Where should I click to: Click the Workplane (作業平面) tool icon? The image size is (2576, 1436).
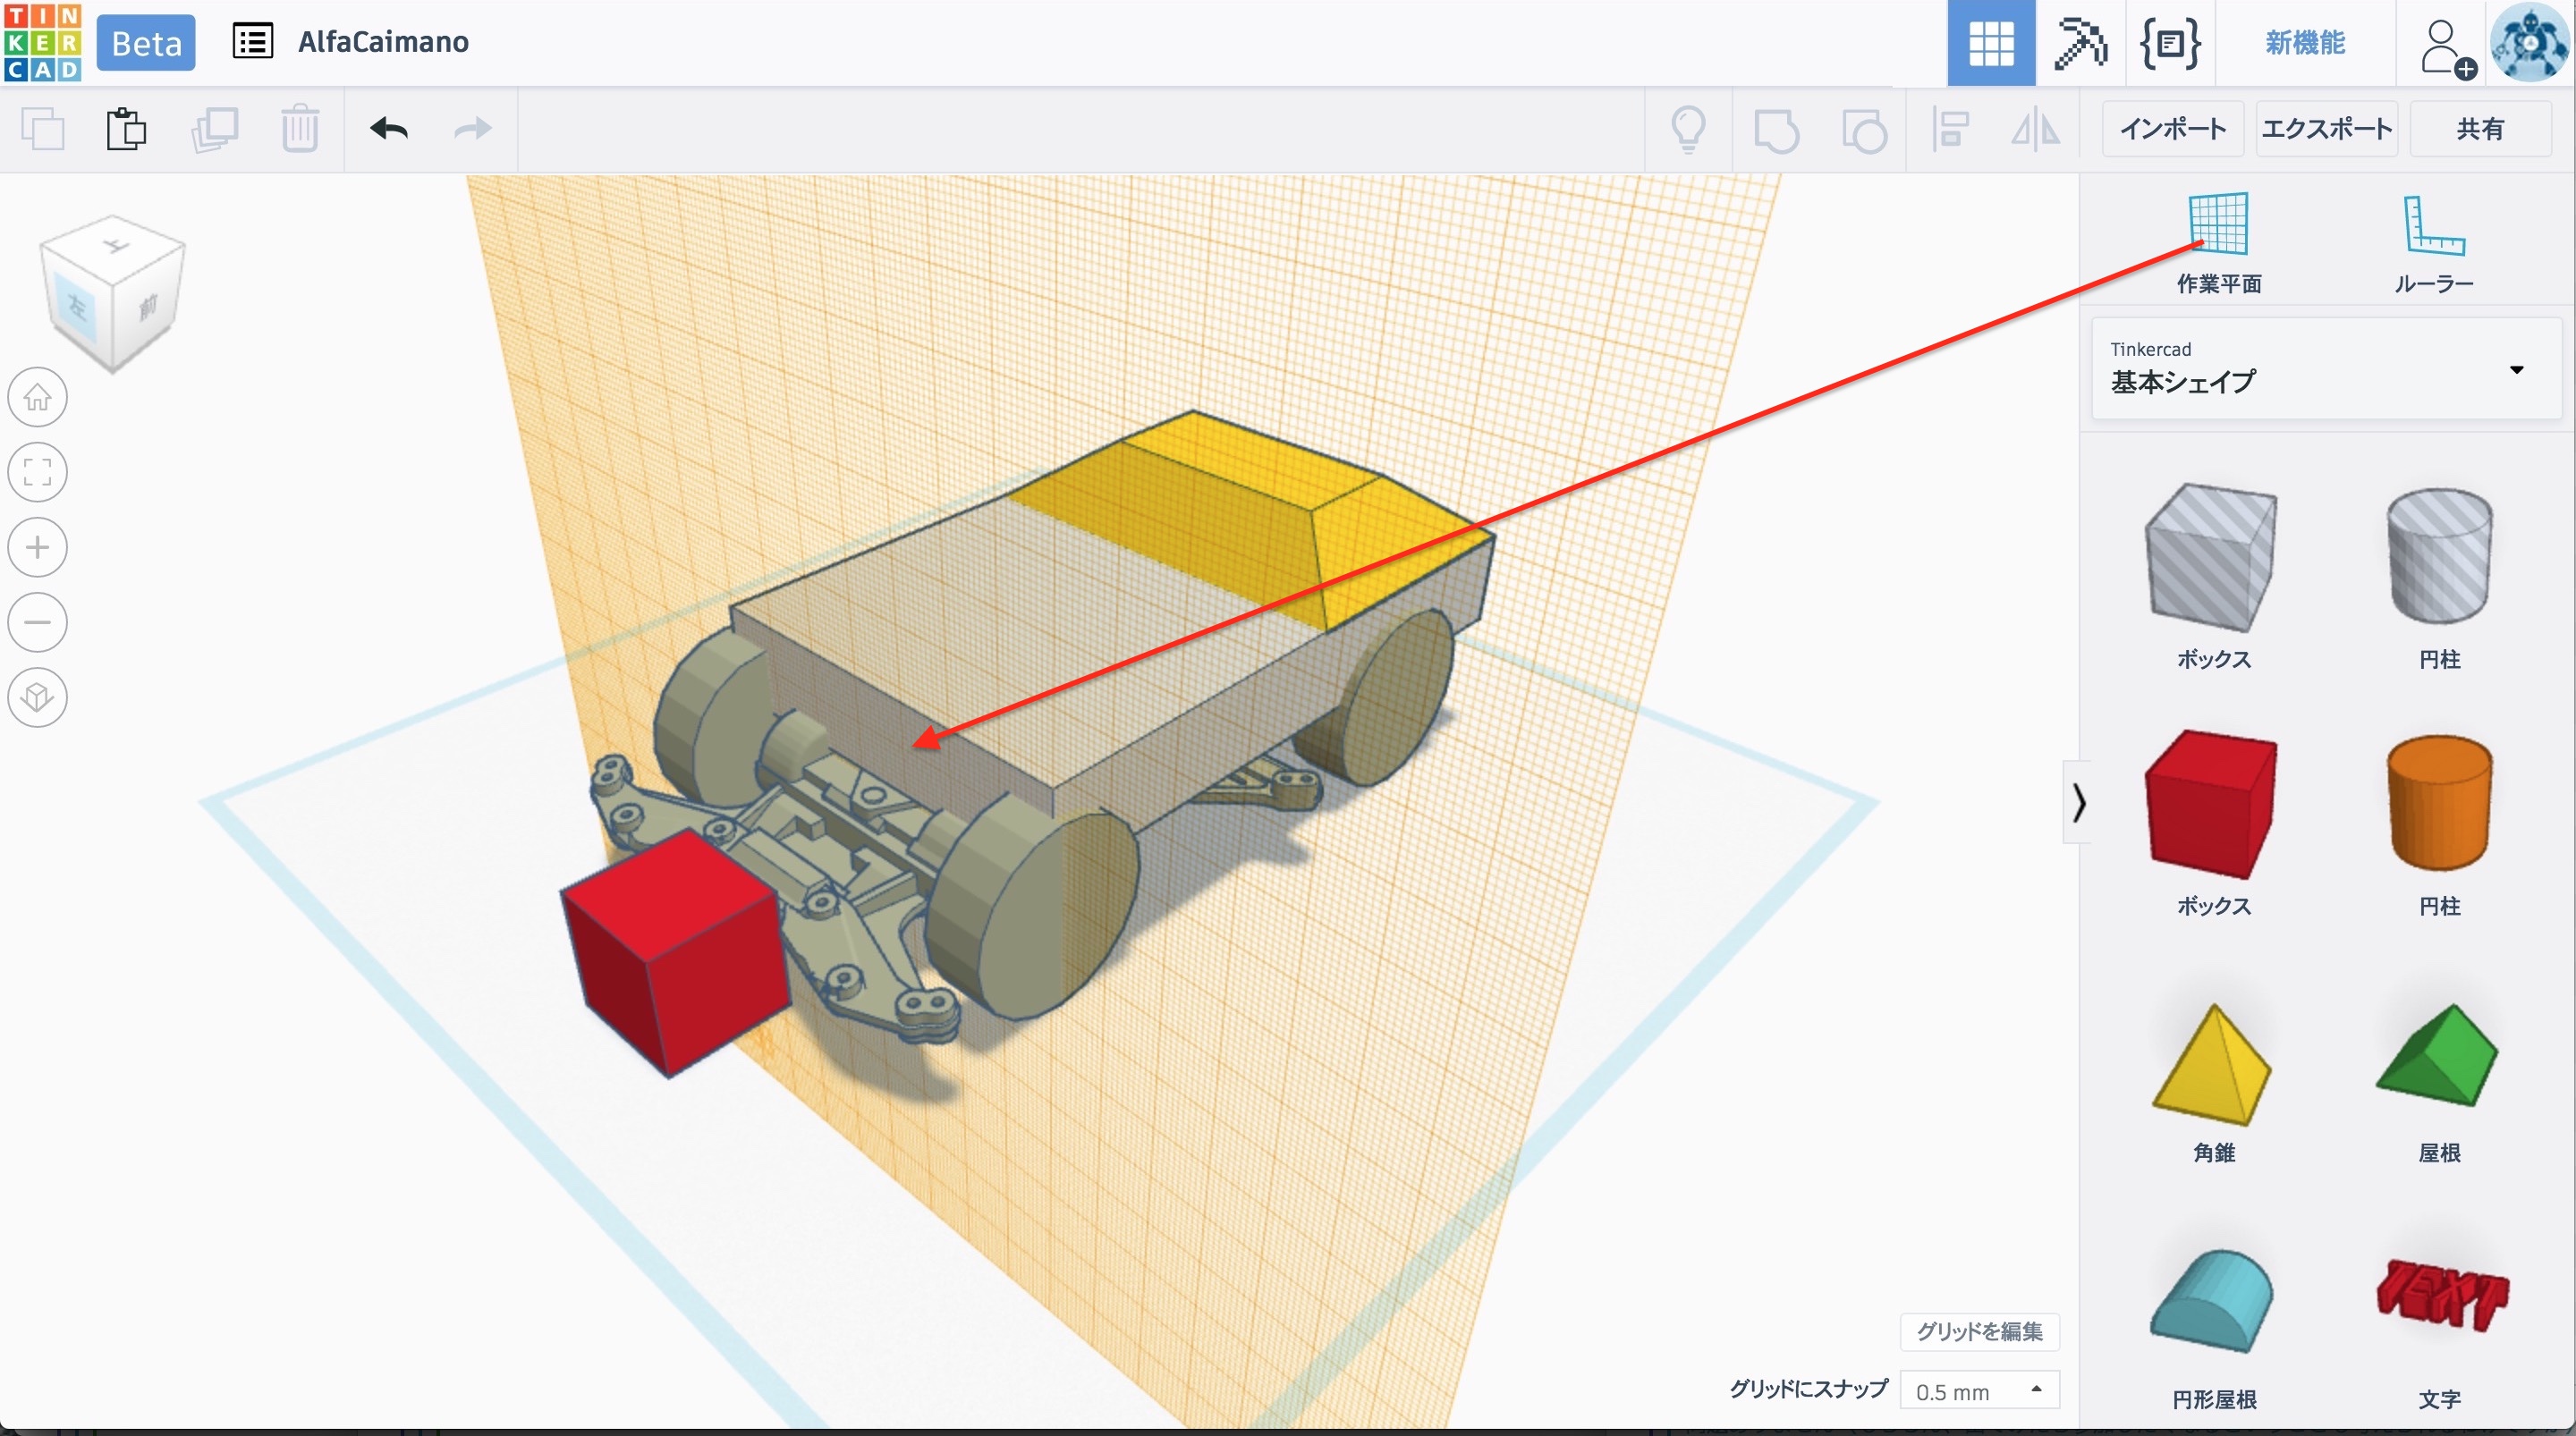(x=2218, y=225)
